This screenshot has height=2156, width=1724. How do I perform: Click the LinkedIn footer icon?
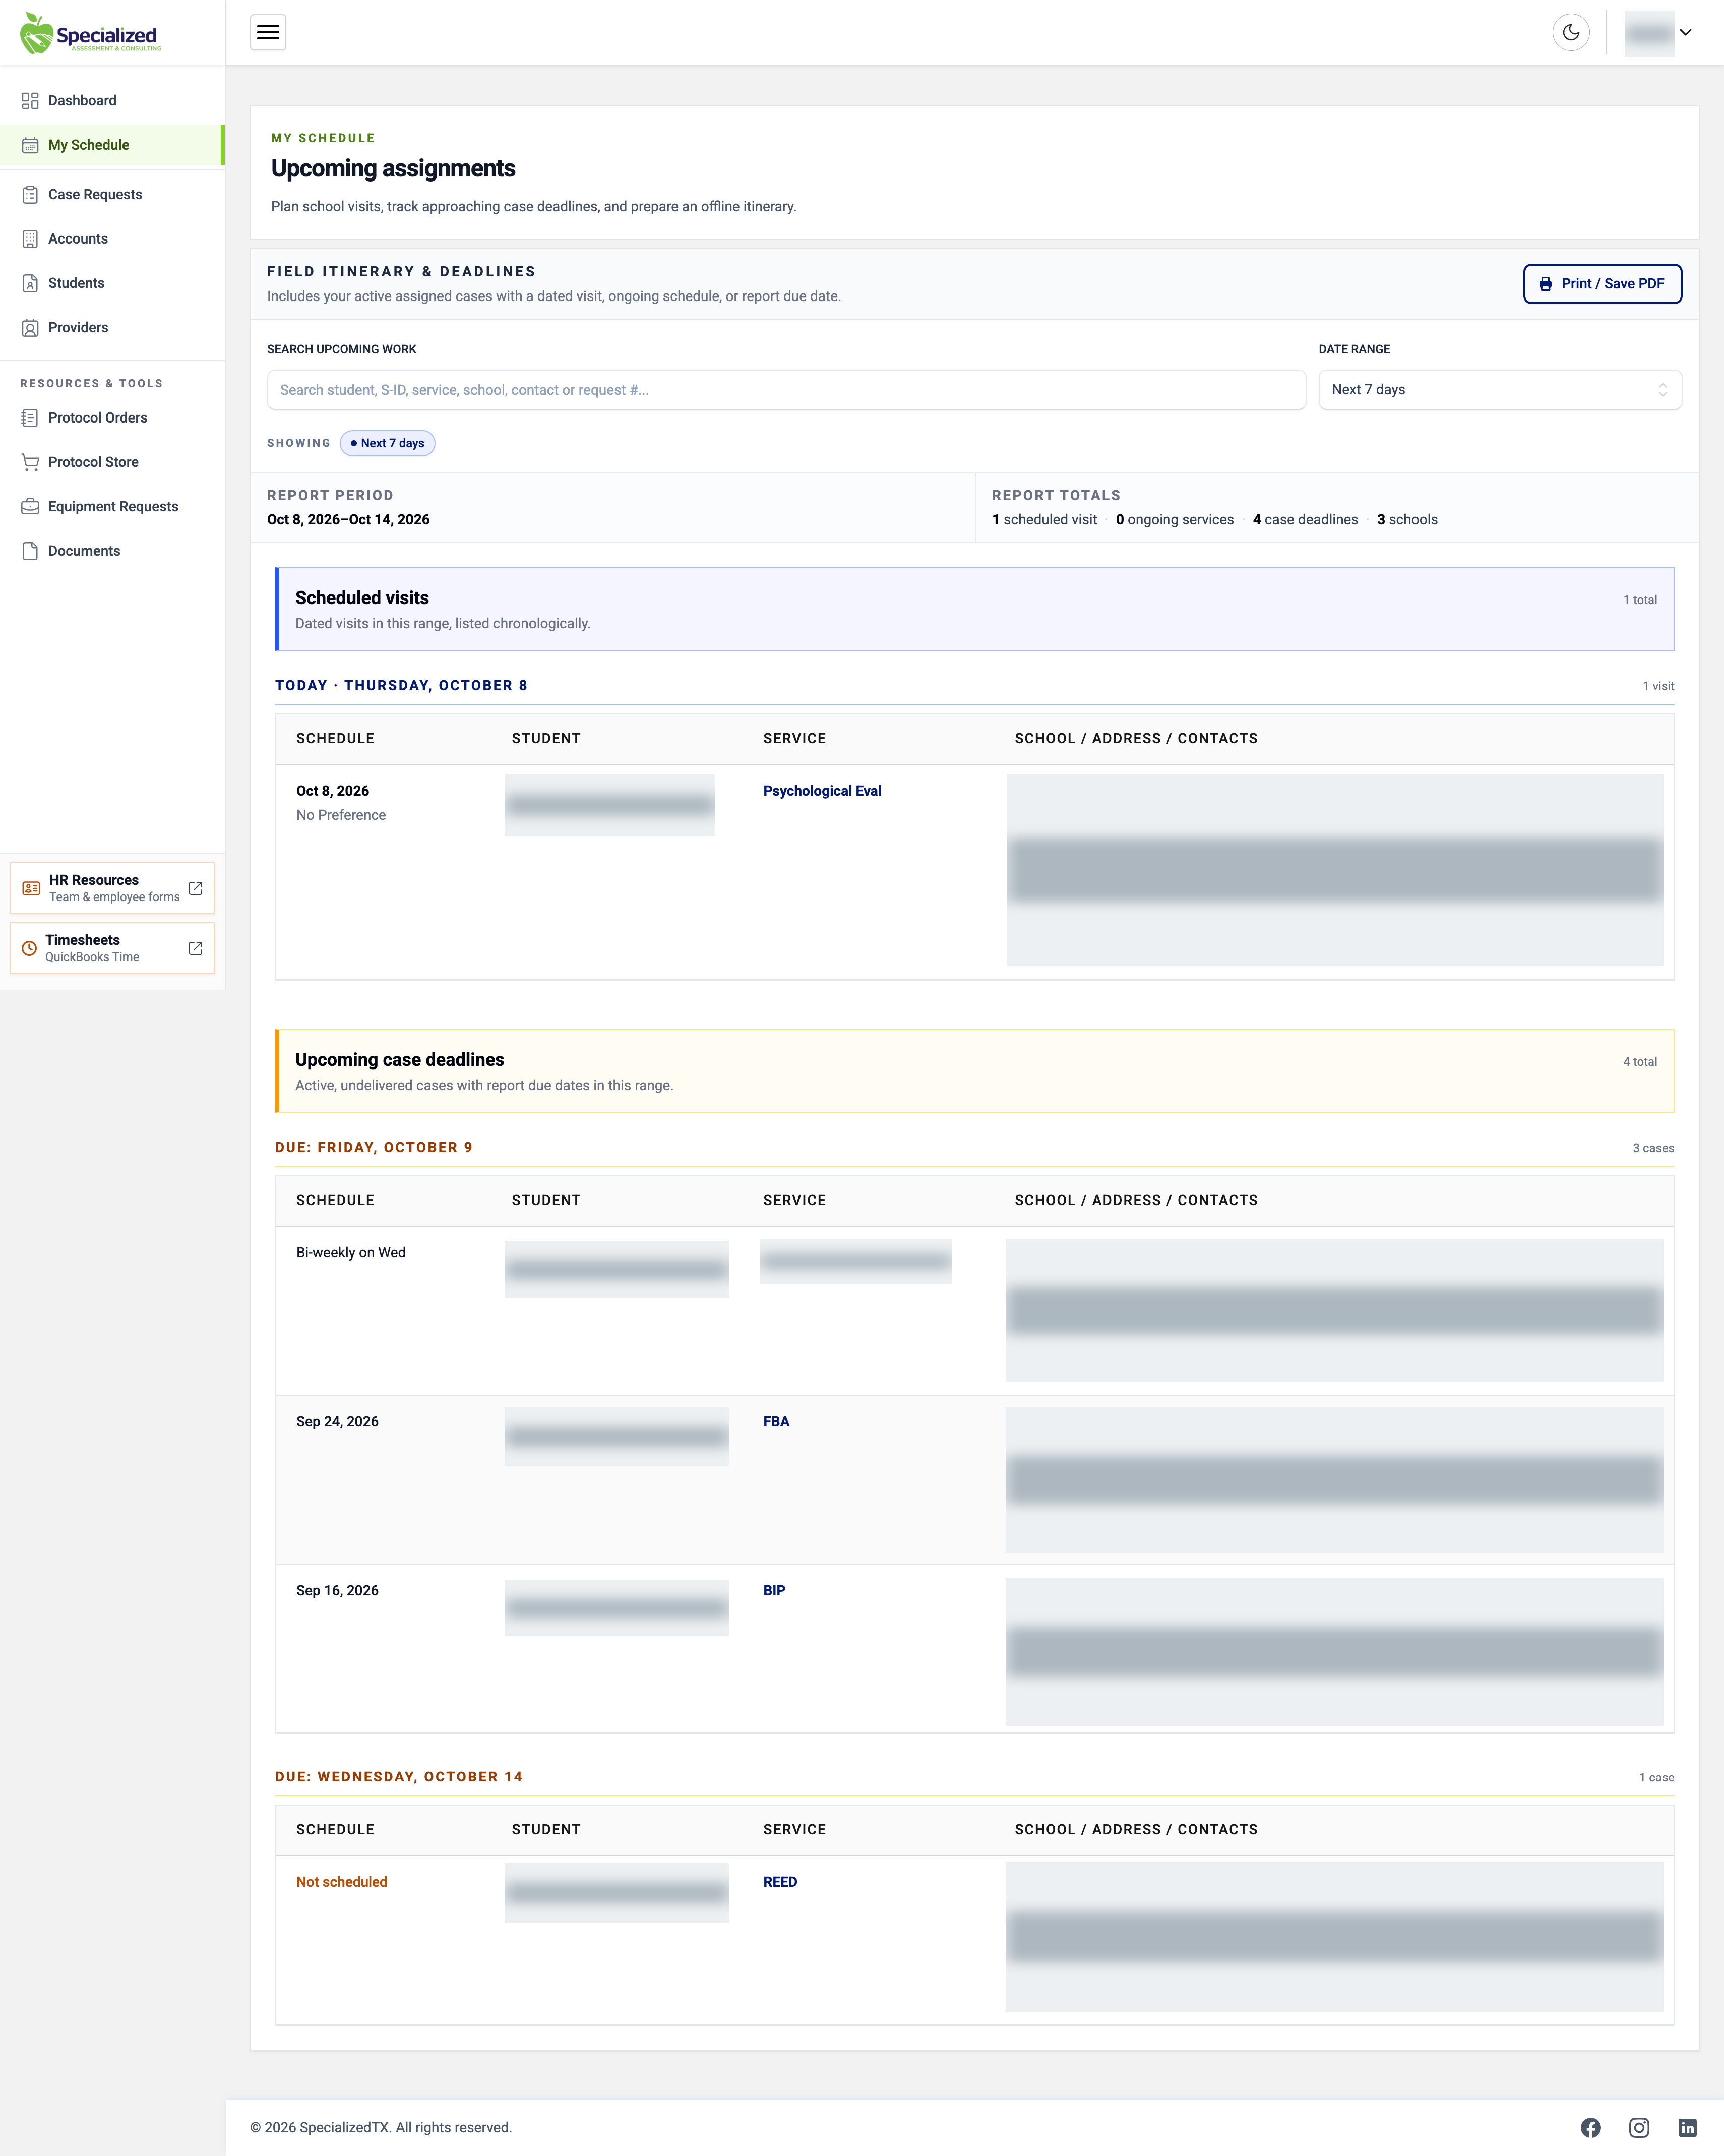1687,2128
